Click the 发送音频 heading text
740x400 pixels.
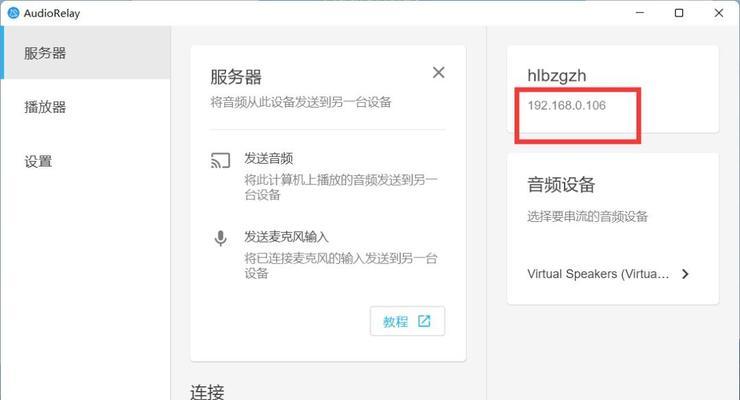[269, 158]
